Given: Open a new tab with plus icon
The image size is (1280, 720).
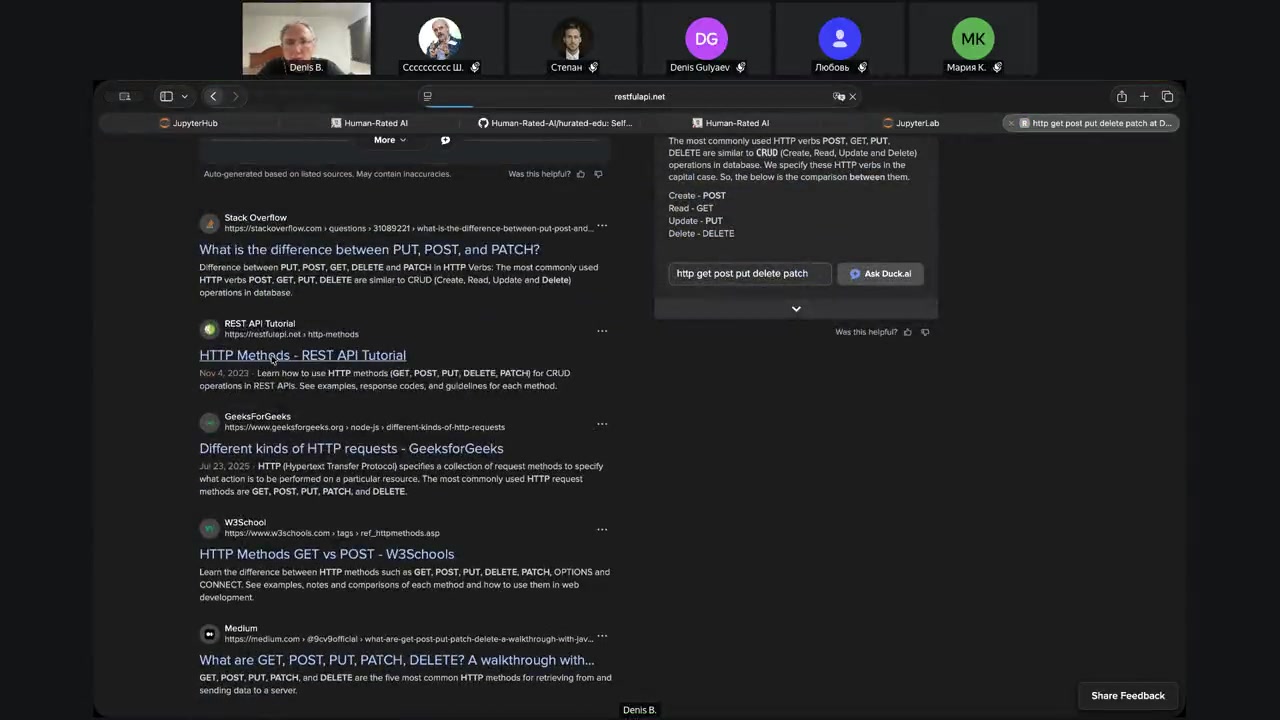Looking at the screenshot, I should click(1144, 96).
